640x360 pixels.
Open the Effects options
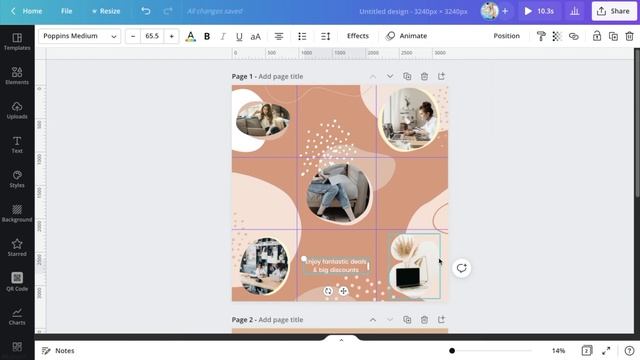pyautogui.click(x=358, y=36)
